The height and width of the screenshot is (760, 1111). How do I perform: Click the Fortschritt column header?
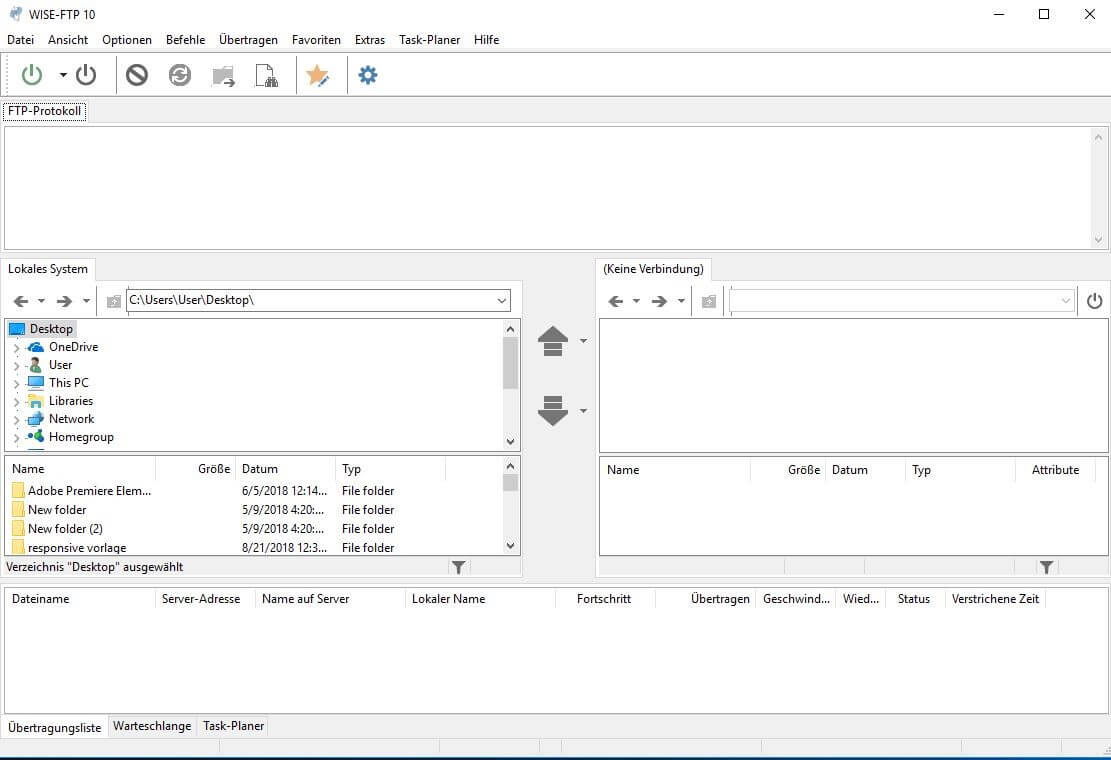[x=604, y=599]
